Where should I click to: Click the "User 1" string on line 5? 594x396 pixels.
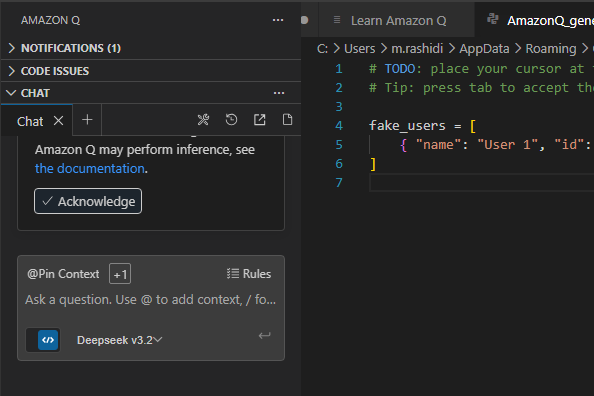(x=508, y=144)
